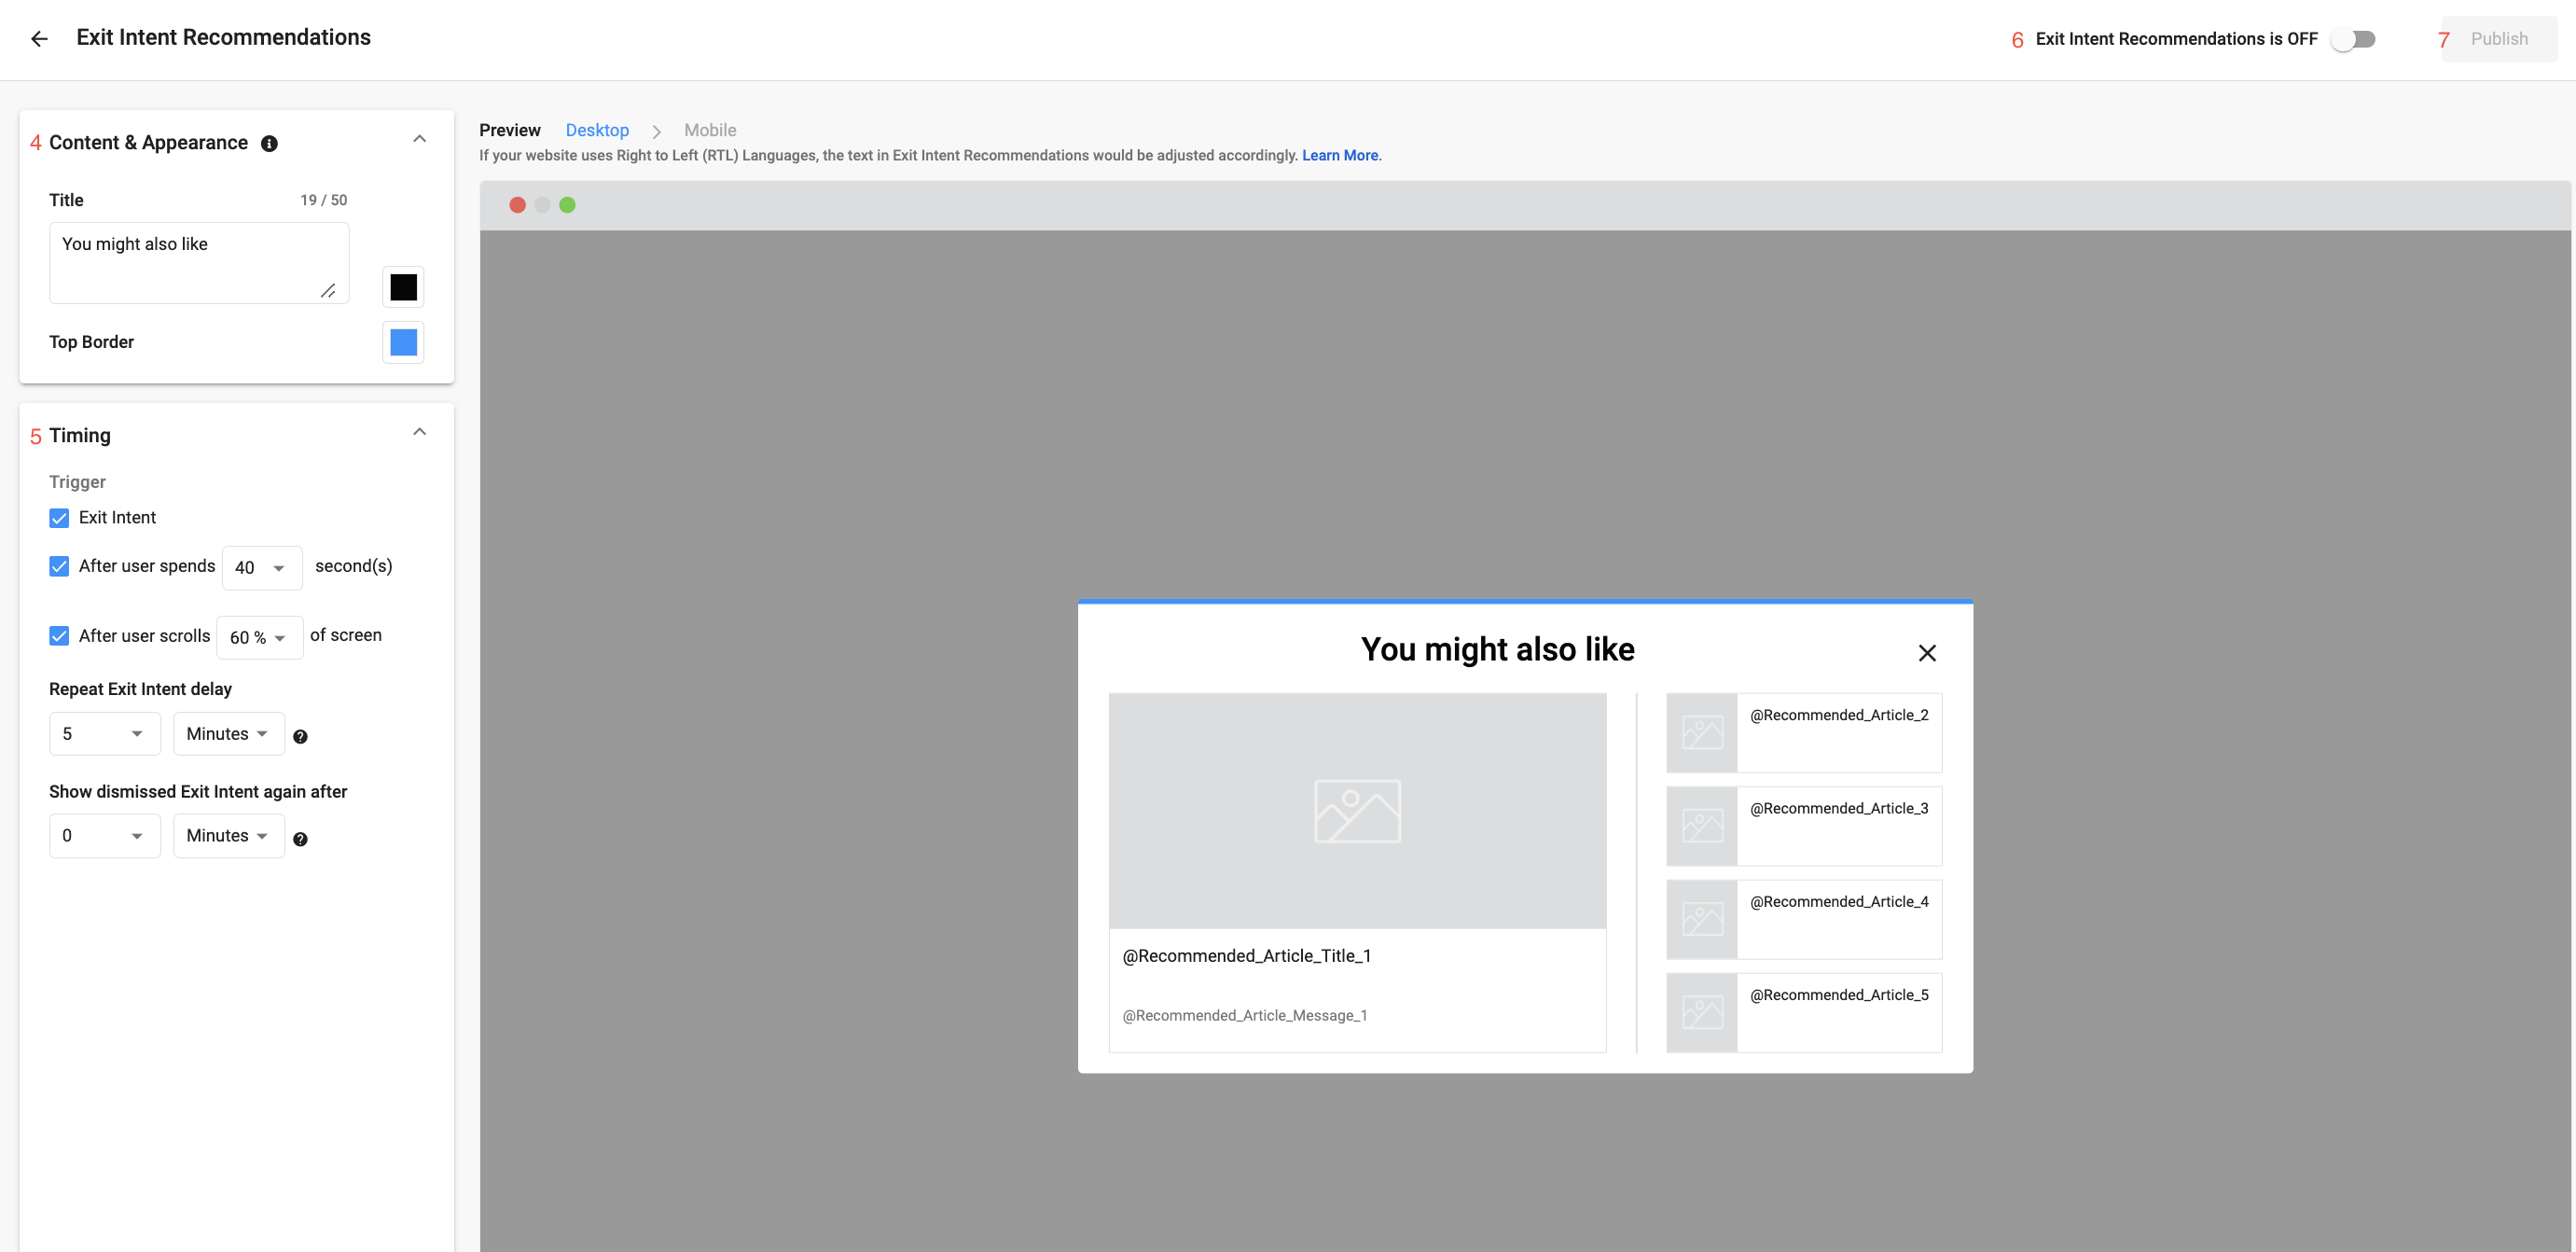Screen dimensions: 2576x1252
Task: Close the You might also like popup
Action: coord(1927,653)
